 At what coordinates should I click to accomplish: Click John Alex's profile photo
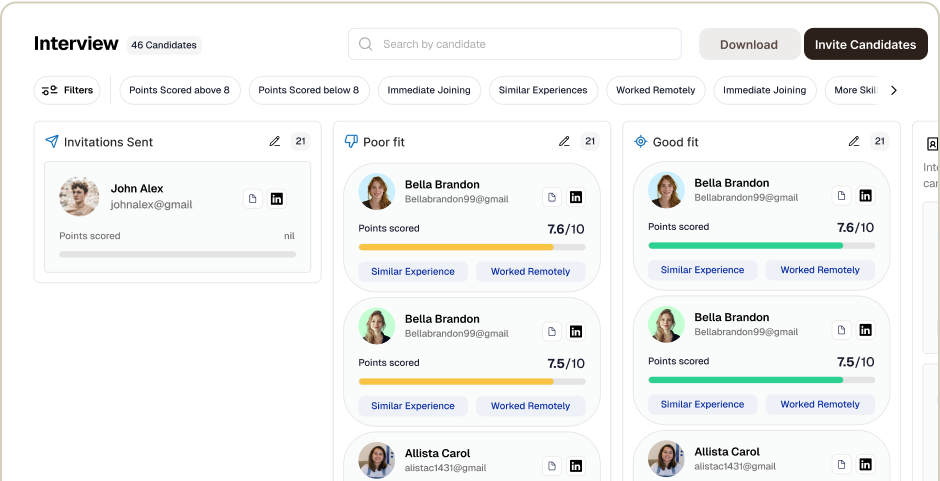coord(79,196)
